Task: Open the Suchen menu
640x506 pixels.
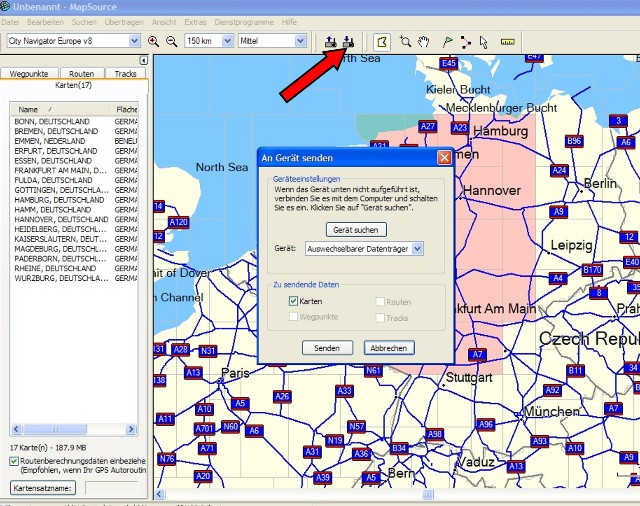Action: 84,22
